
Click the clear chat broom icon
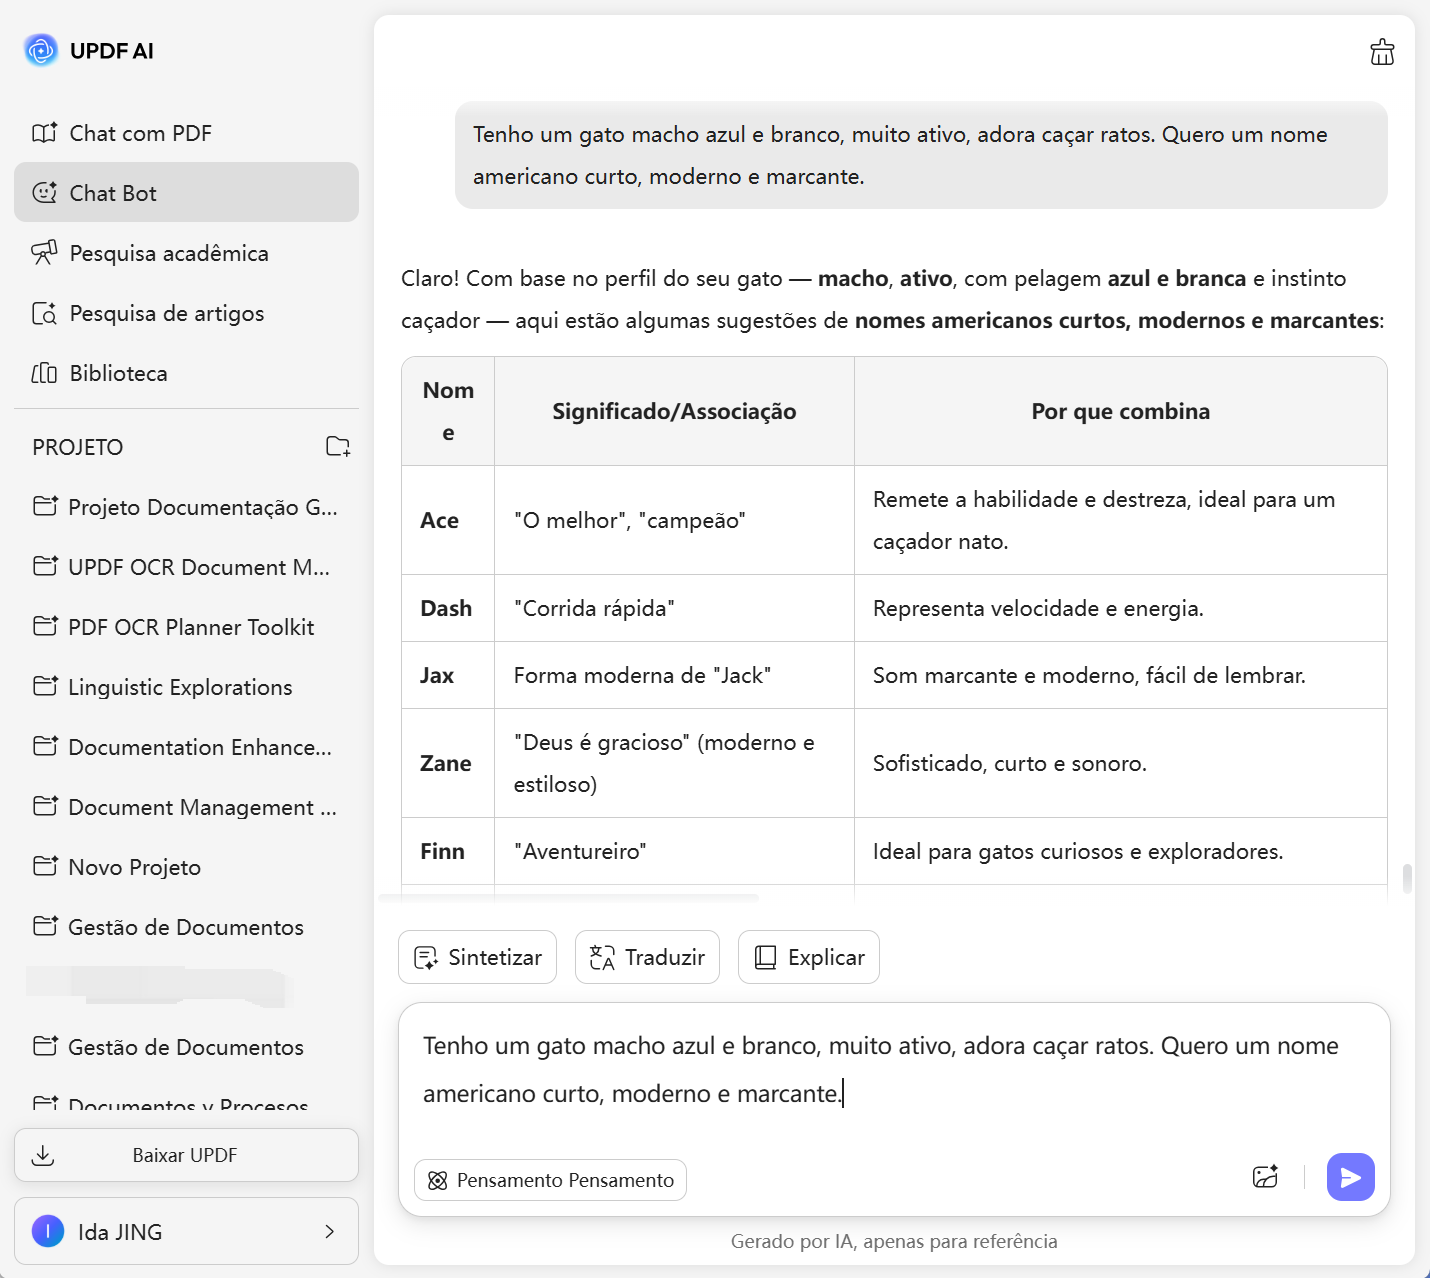tap(1382, 52)
